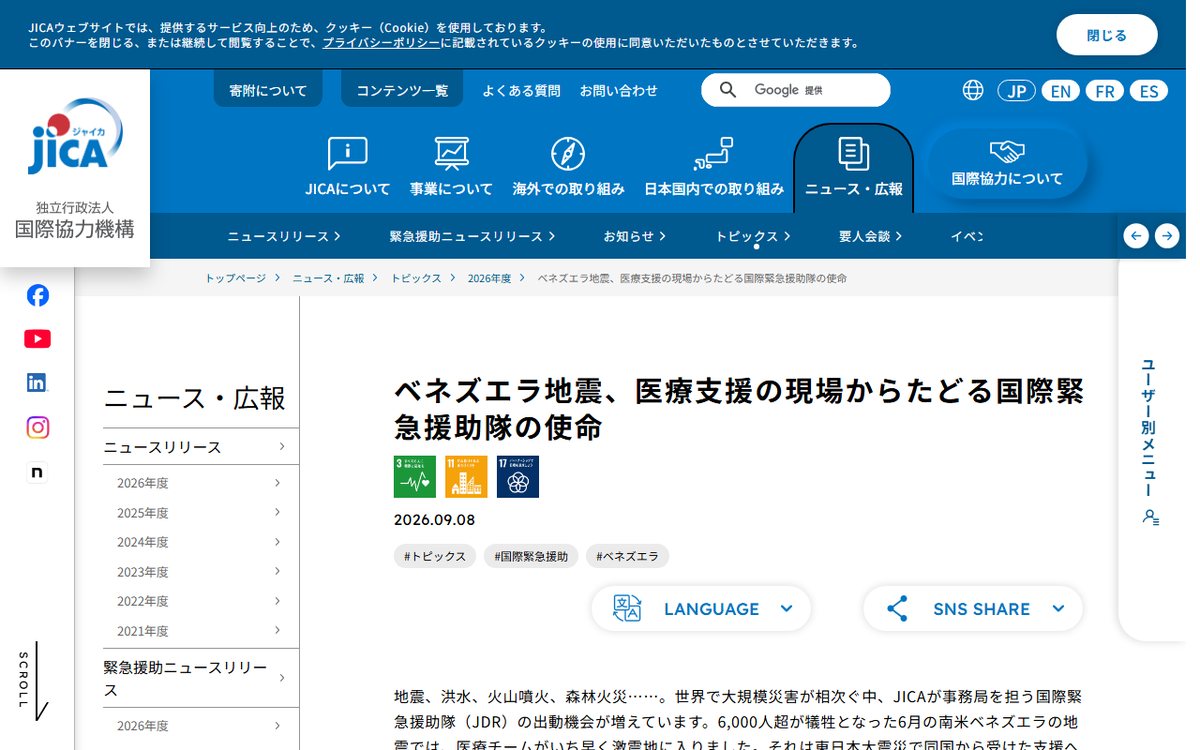The height and width of the screenshot is (750, 1200).
Task: Open 日本国内での取り組み menu
Action: [x=713, y=166]
